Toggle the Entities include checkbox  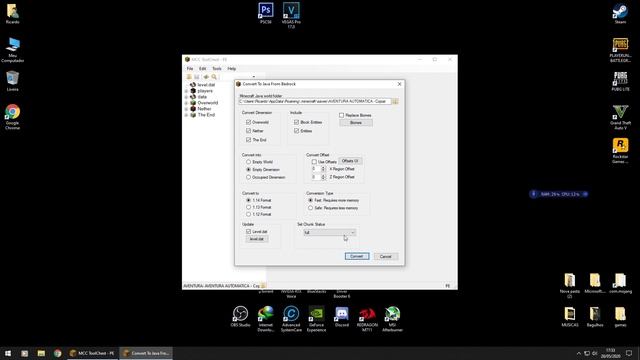(296, 131)
